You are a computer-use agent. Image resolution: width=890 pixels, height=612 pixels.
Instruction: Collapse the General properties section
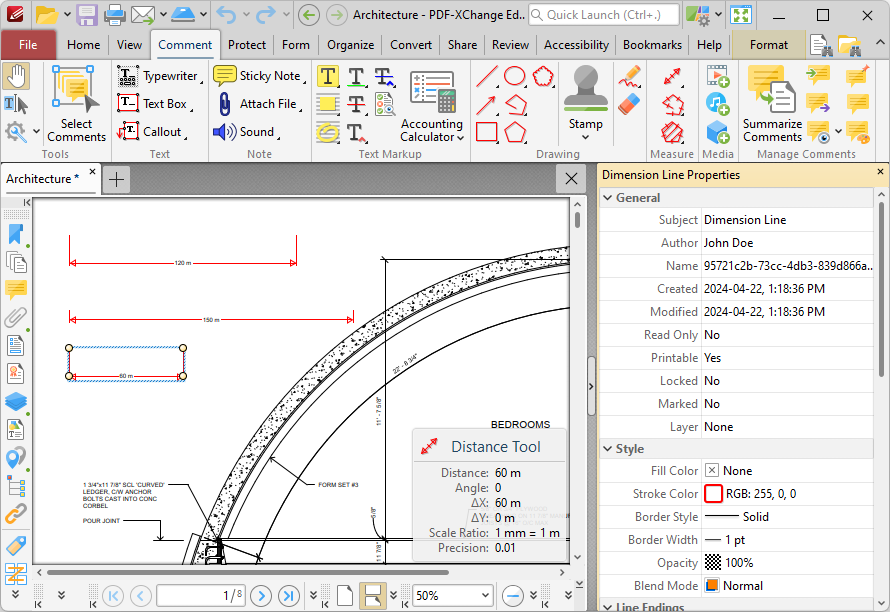tap(607, 197)
